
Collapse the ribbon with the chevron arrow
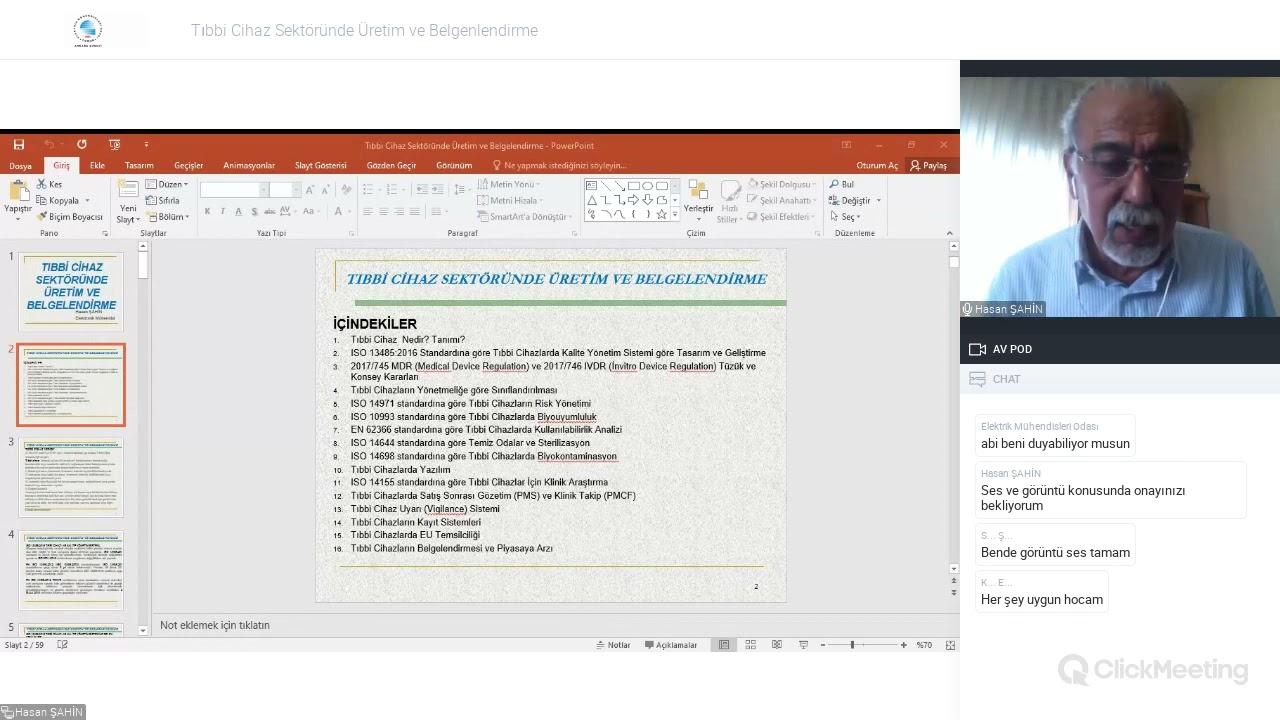coord(949,233)
